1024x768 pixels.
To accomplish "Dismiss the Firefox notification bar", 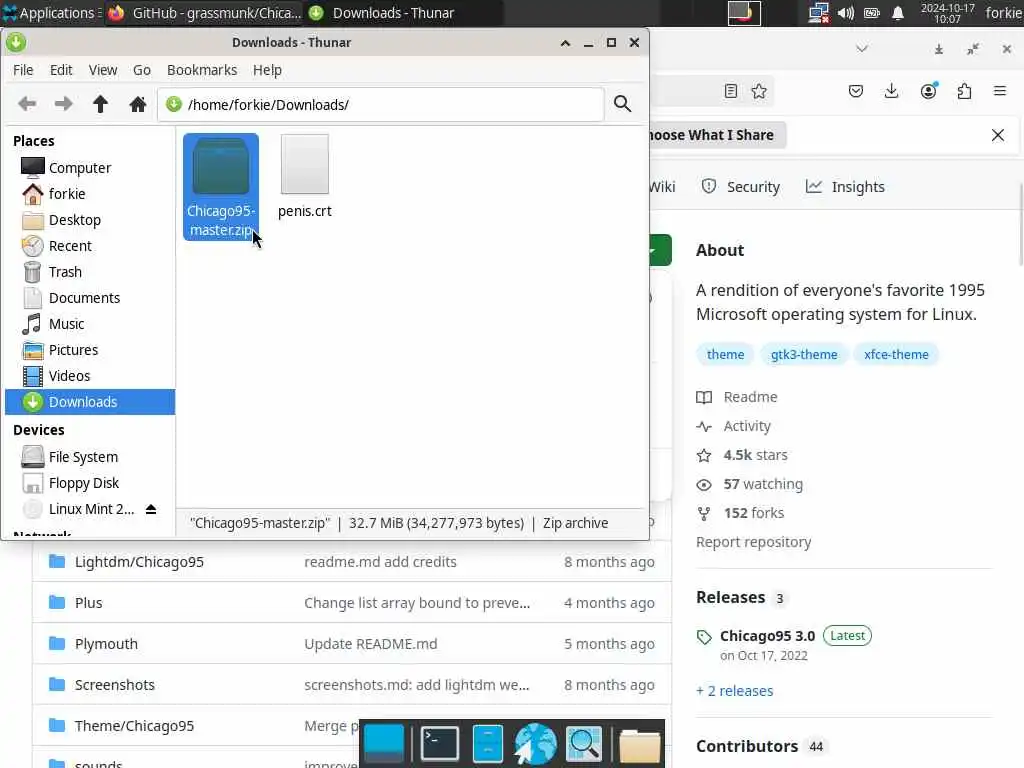I will pyautogui.click(x=998, y=135).
